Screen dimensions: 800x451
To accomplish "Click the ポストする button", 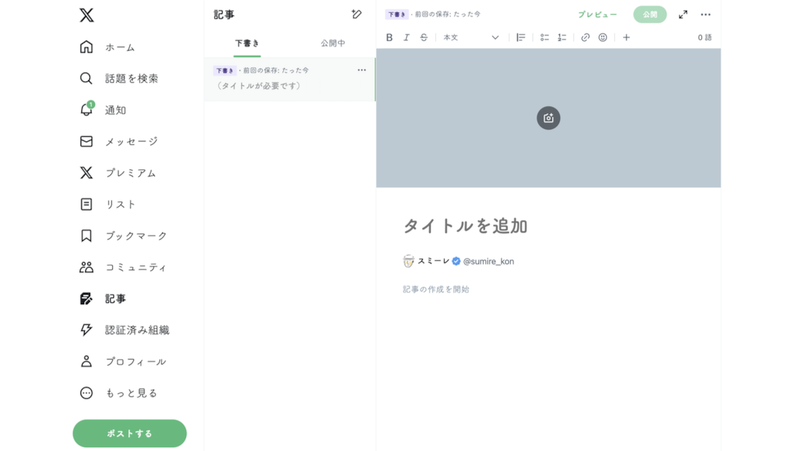I will [x=130, y=433].
